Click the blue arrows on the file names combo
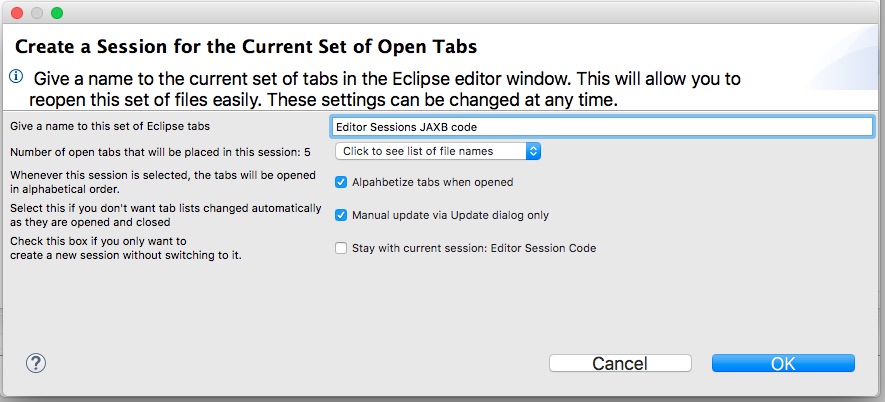This screenshot has width=885, height=402. 534,151
